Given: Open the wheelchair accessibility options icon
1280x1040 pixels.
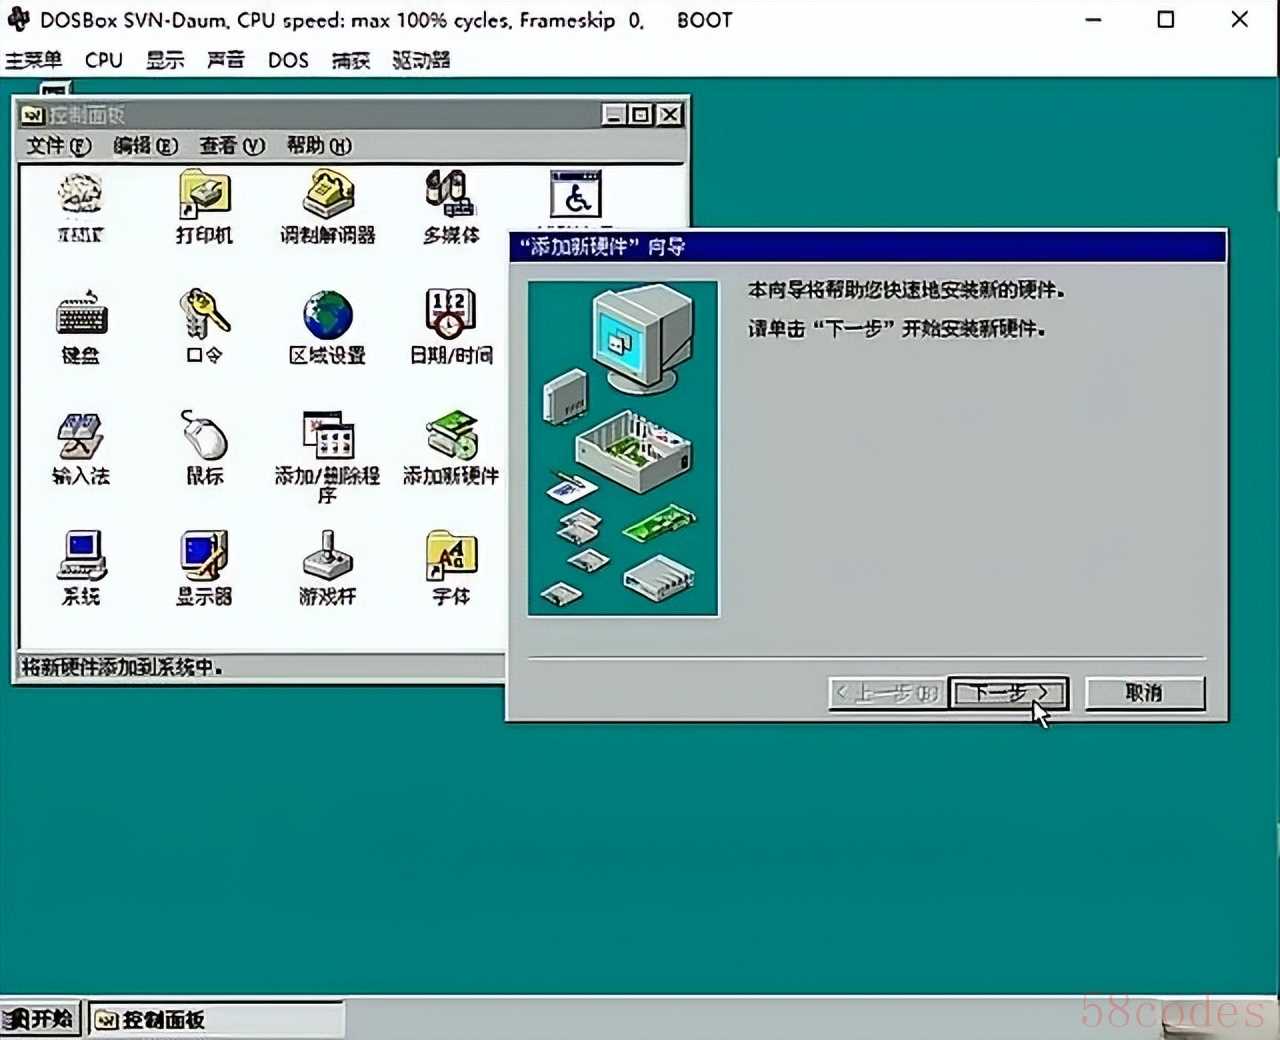Looking at the screenshot, I should [x=576, y=195].
